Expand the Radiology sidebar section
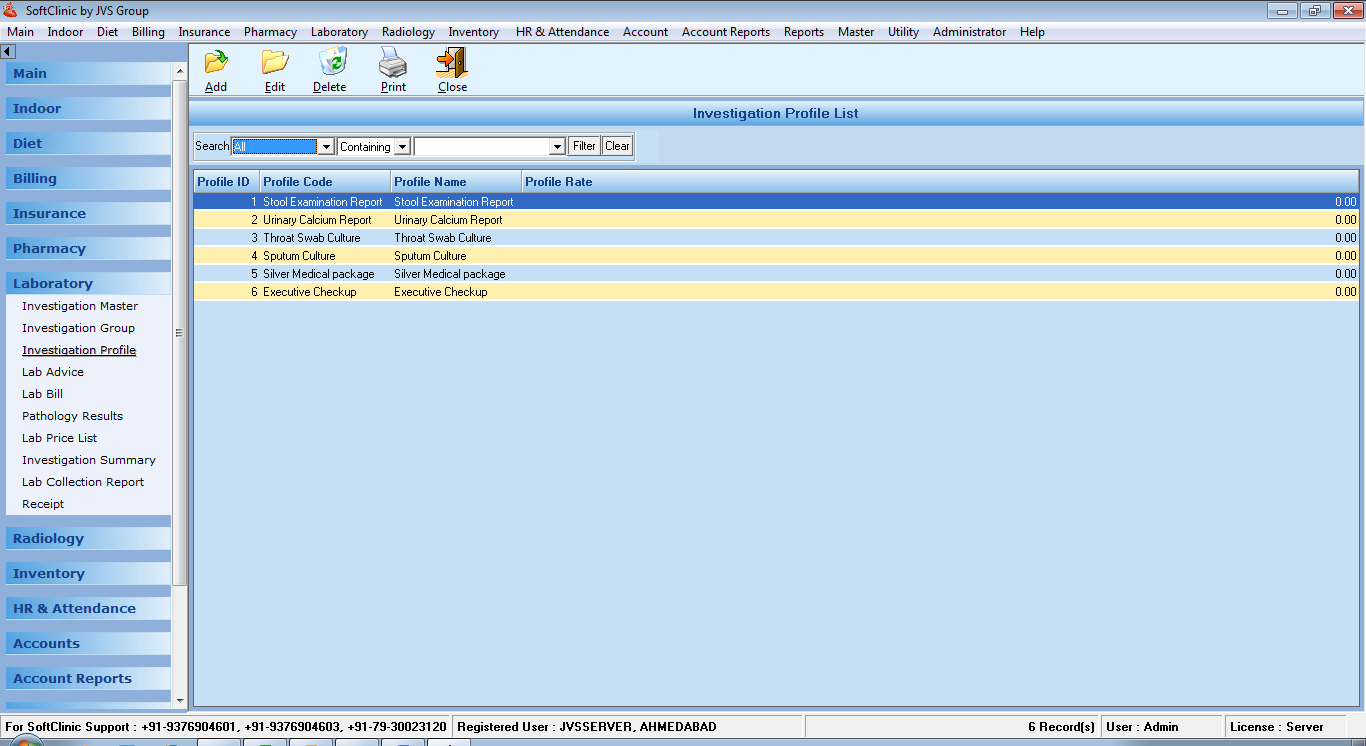 48,539
